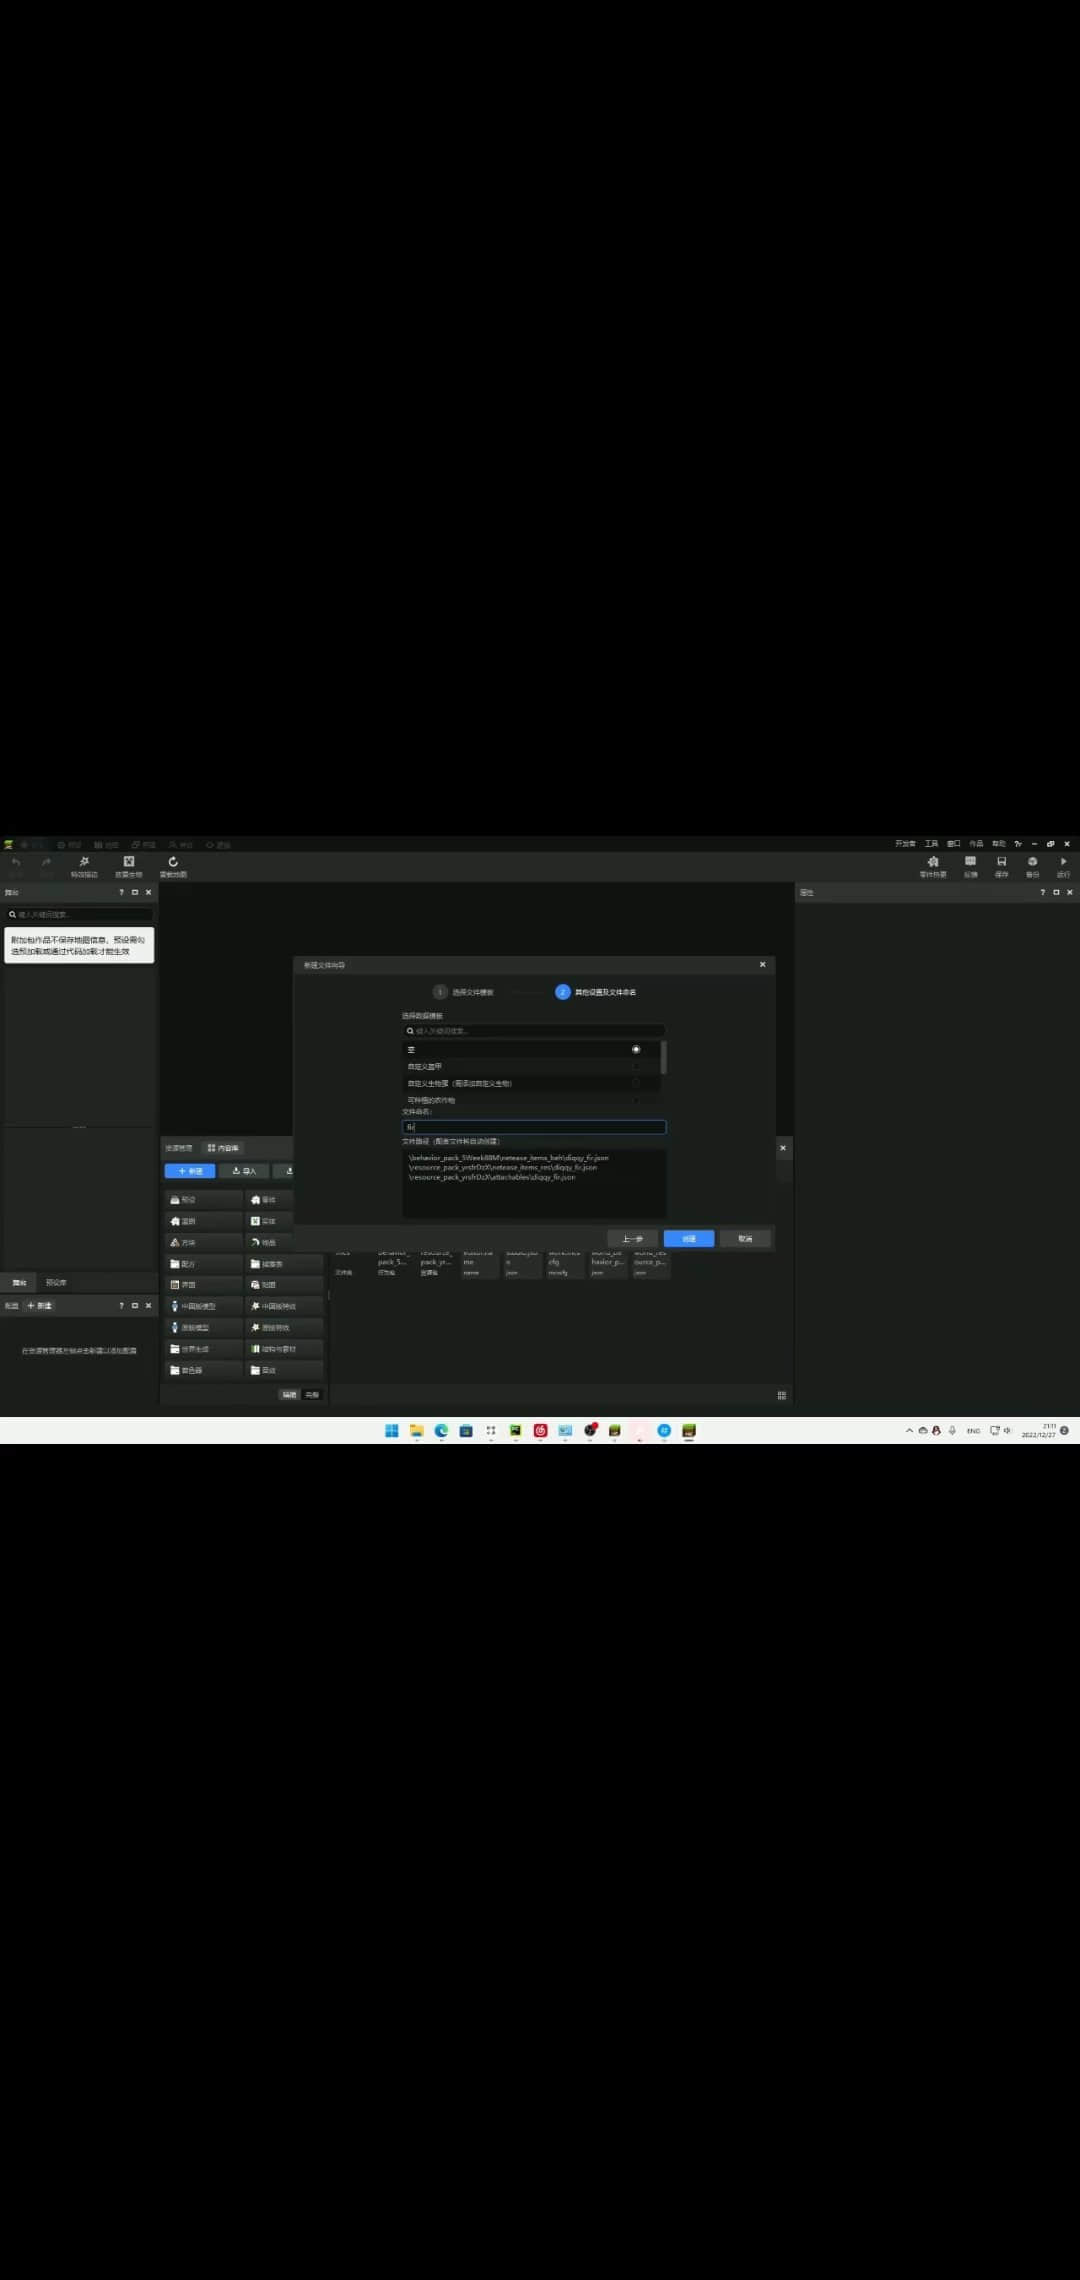Screen dimensions: 1080x2280
Task: Open Windows Start menu from taskbar
Action: pyautogui.click(x=391, y=1431)
